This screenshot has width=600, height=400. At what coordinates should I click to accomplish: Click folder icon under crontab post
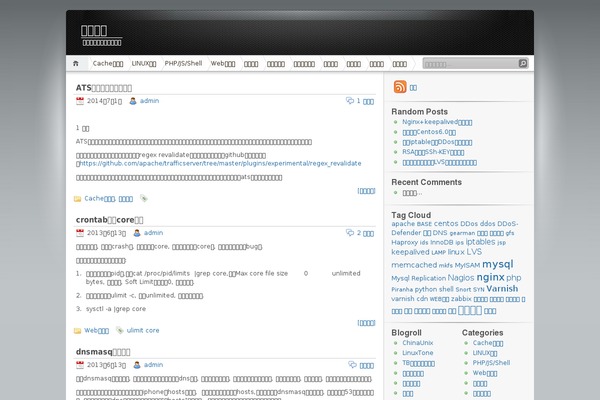point(78,331)
